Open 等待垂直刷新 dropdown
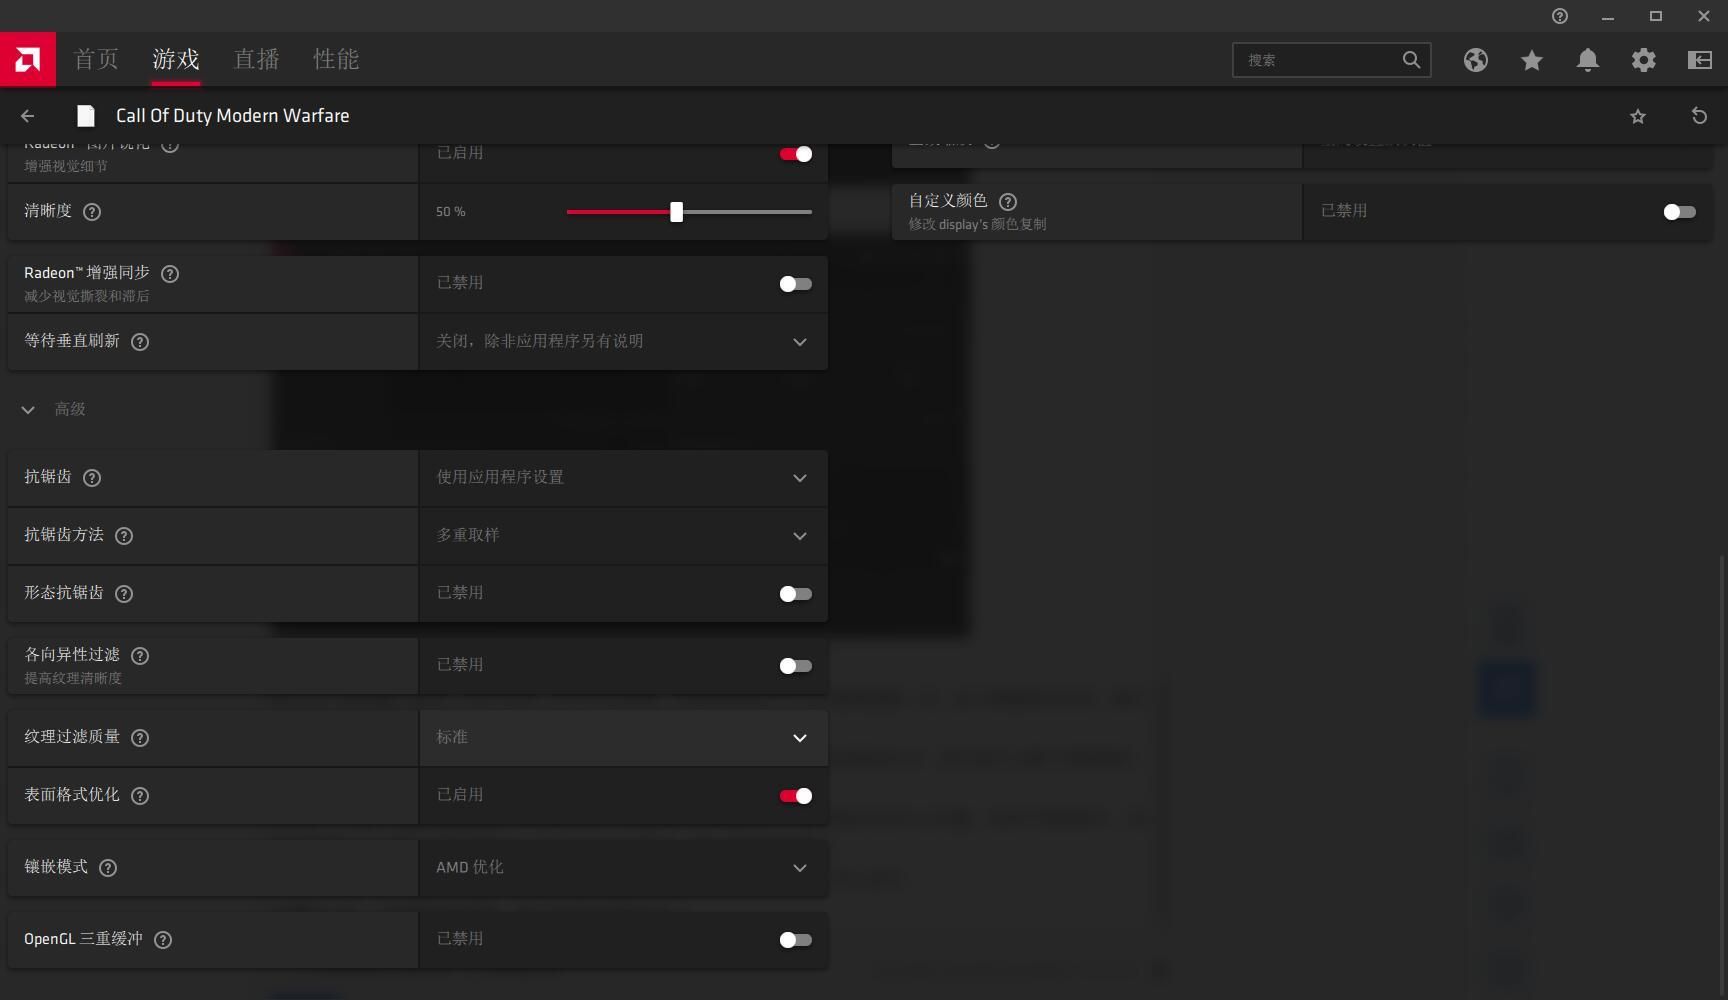The width and height of the screenshot is (1728, 1000). click(x=623, y=342)
